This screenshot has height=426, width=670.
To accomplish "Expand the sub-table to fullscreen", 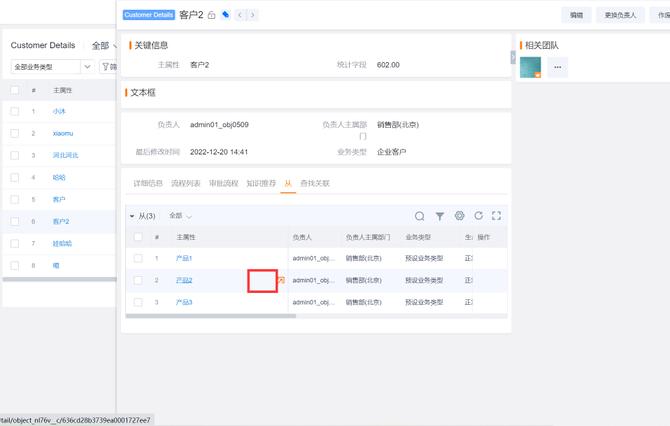I will point(496,216).
